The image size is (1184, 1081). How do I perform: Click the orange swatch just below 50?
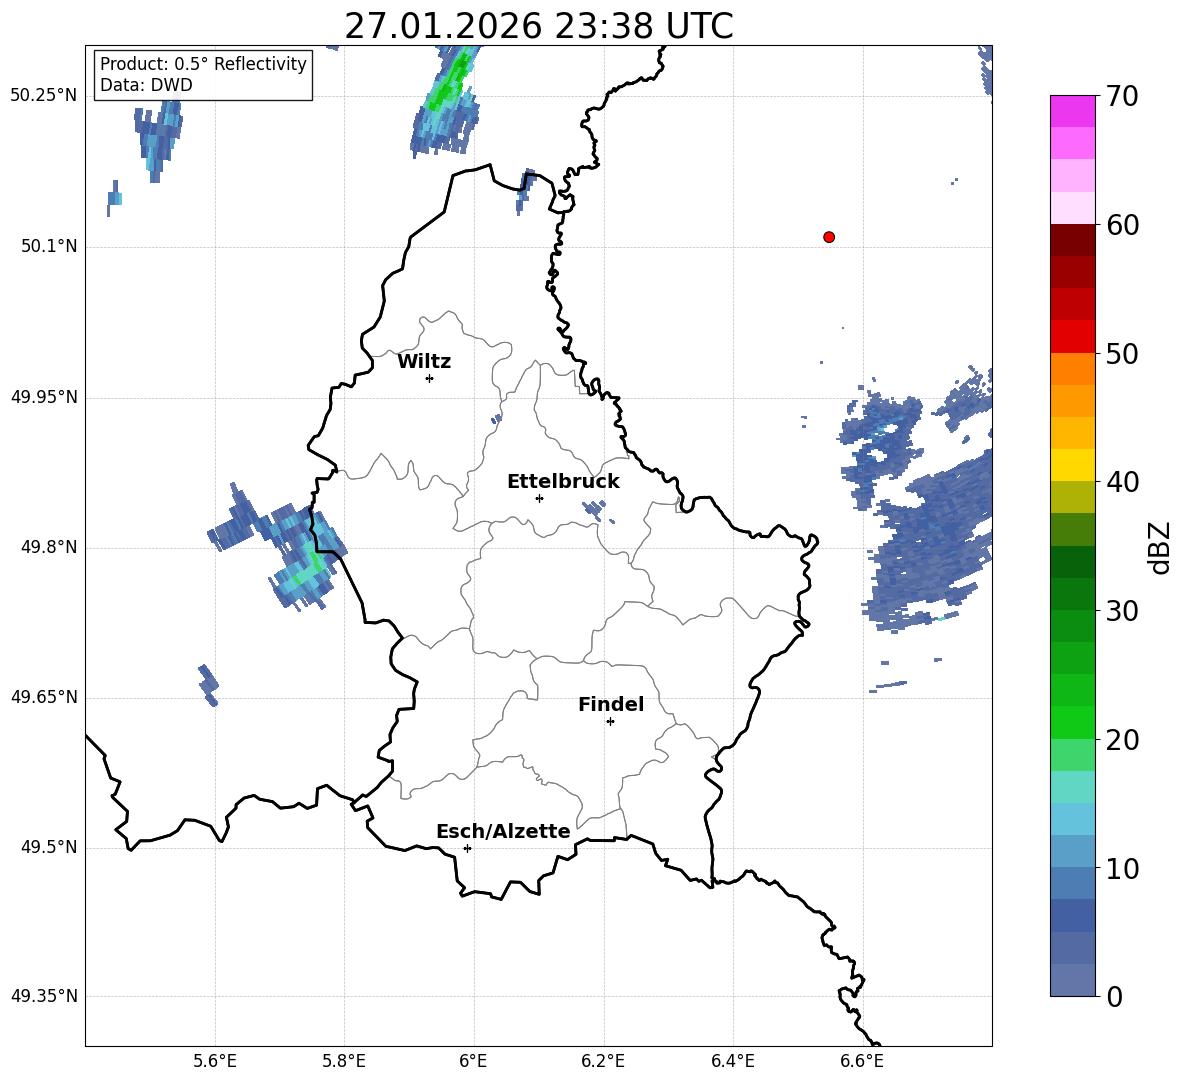[1073, 369]
